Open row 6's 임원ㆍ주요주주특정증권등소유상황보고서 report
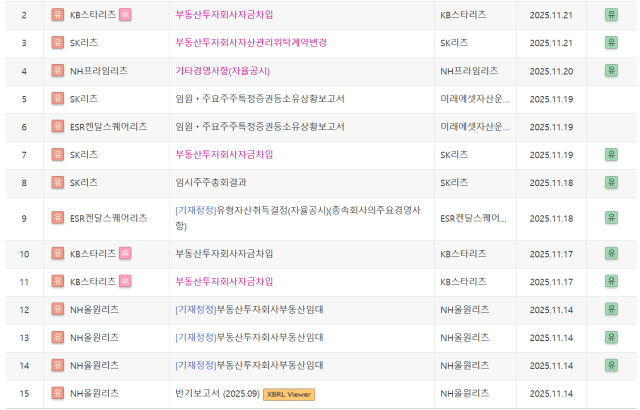This screenshot has height=410, width=640. 260,126
